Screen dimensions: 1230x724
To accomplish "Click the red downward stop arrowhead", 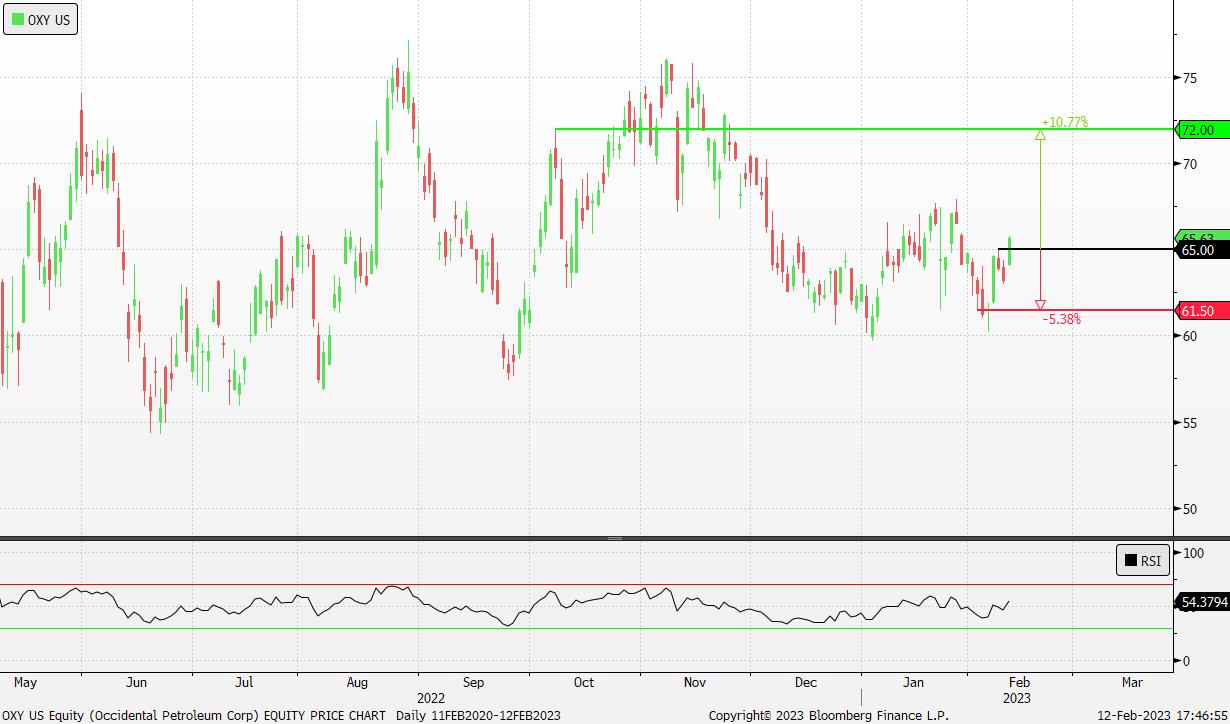I will pos(1041,304).
